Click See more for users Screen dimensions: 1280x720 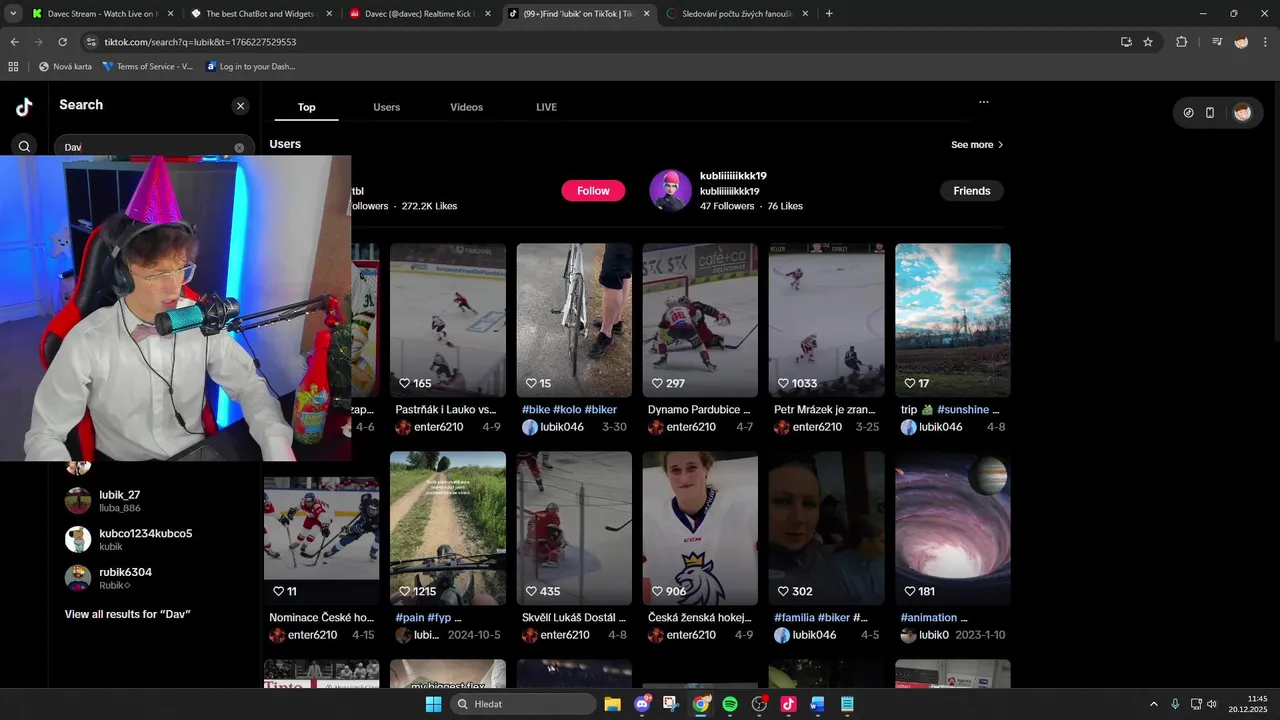coord(977,145)
